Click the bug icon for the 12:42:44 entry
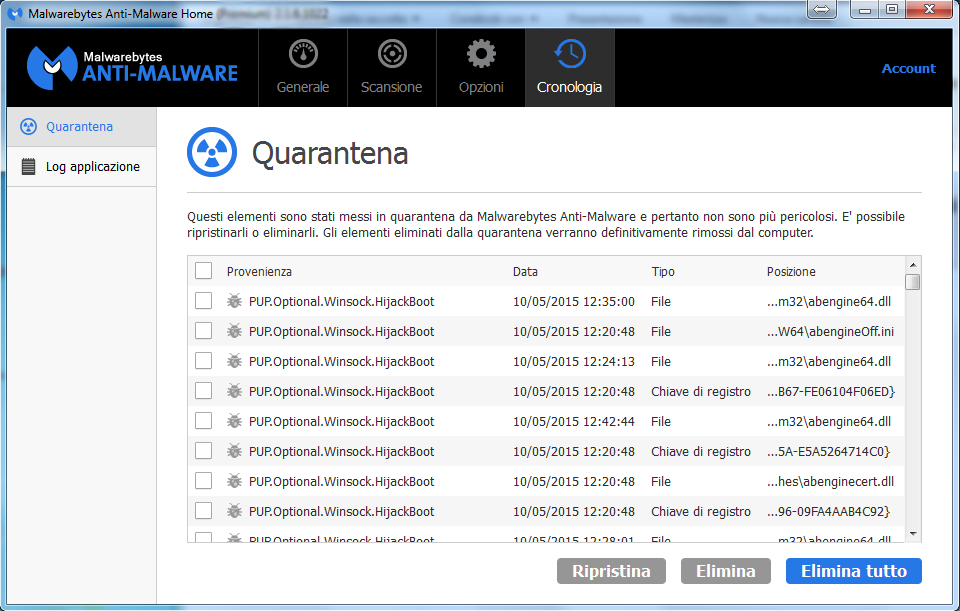Screen dimensions: 960x611 234,421
